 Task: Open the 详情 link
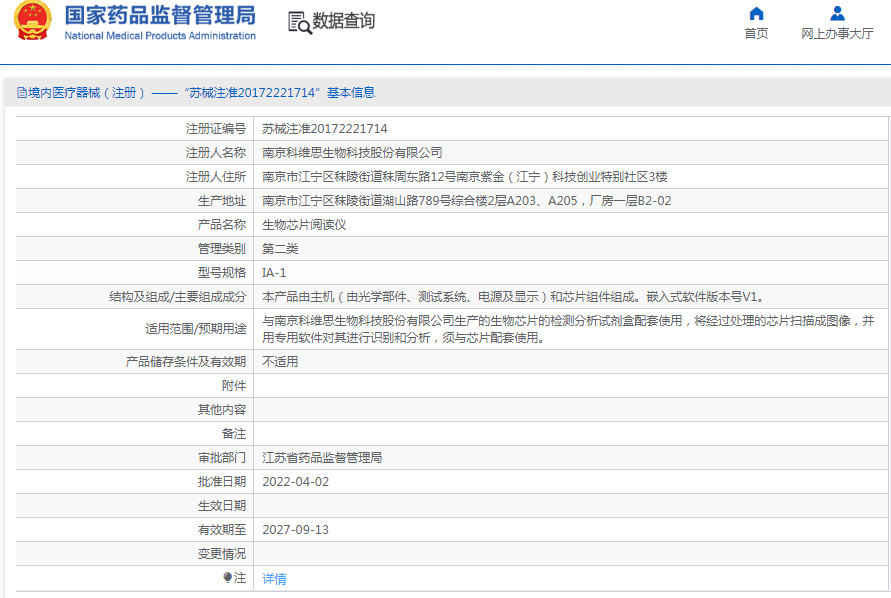[276, 577]
